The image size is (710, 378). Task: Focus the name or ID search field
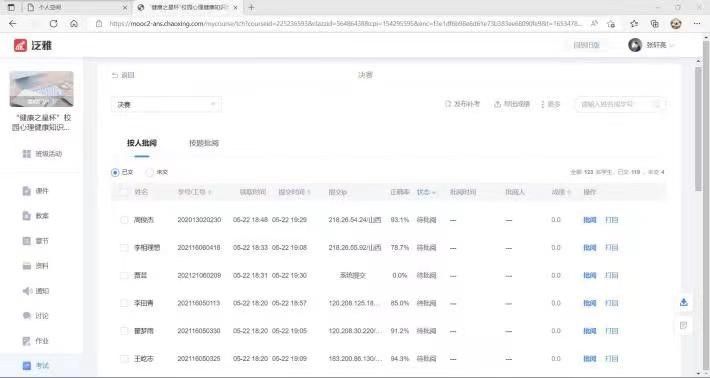point(620,105)
